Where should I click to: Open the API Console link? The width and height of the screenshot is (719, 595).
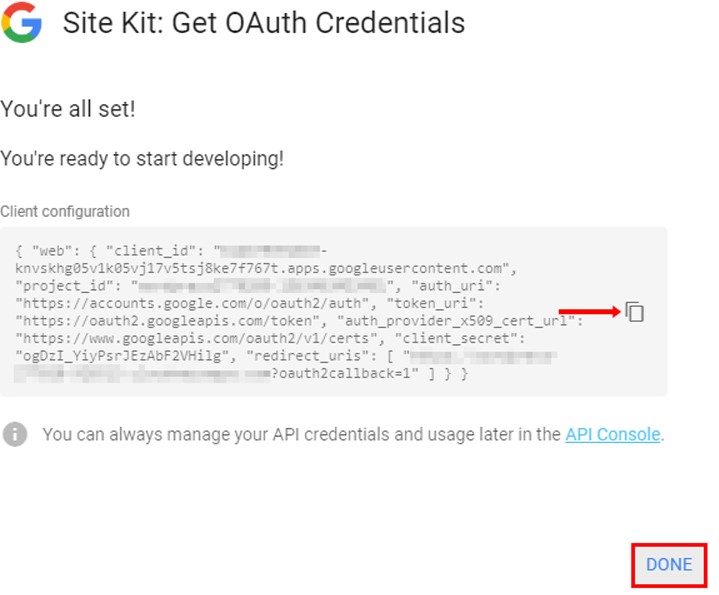tap(613, 434)
